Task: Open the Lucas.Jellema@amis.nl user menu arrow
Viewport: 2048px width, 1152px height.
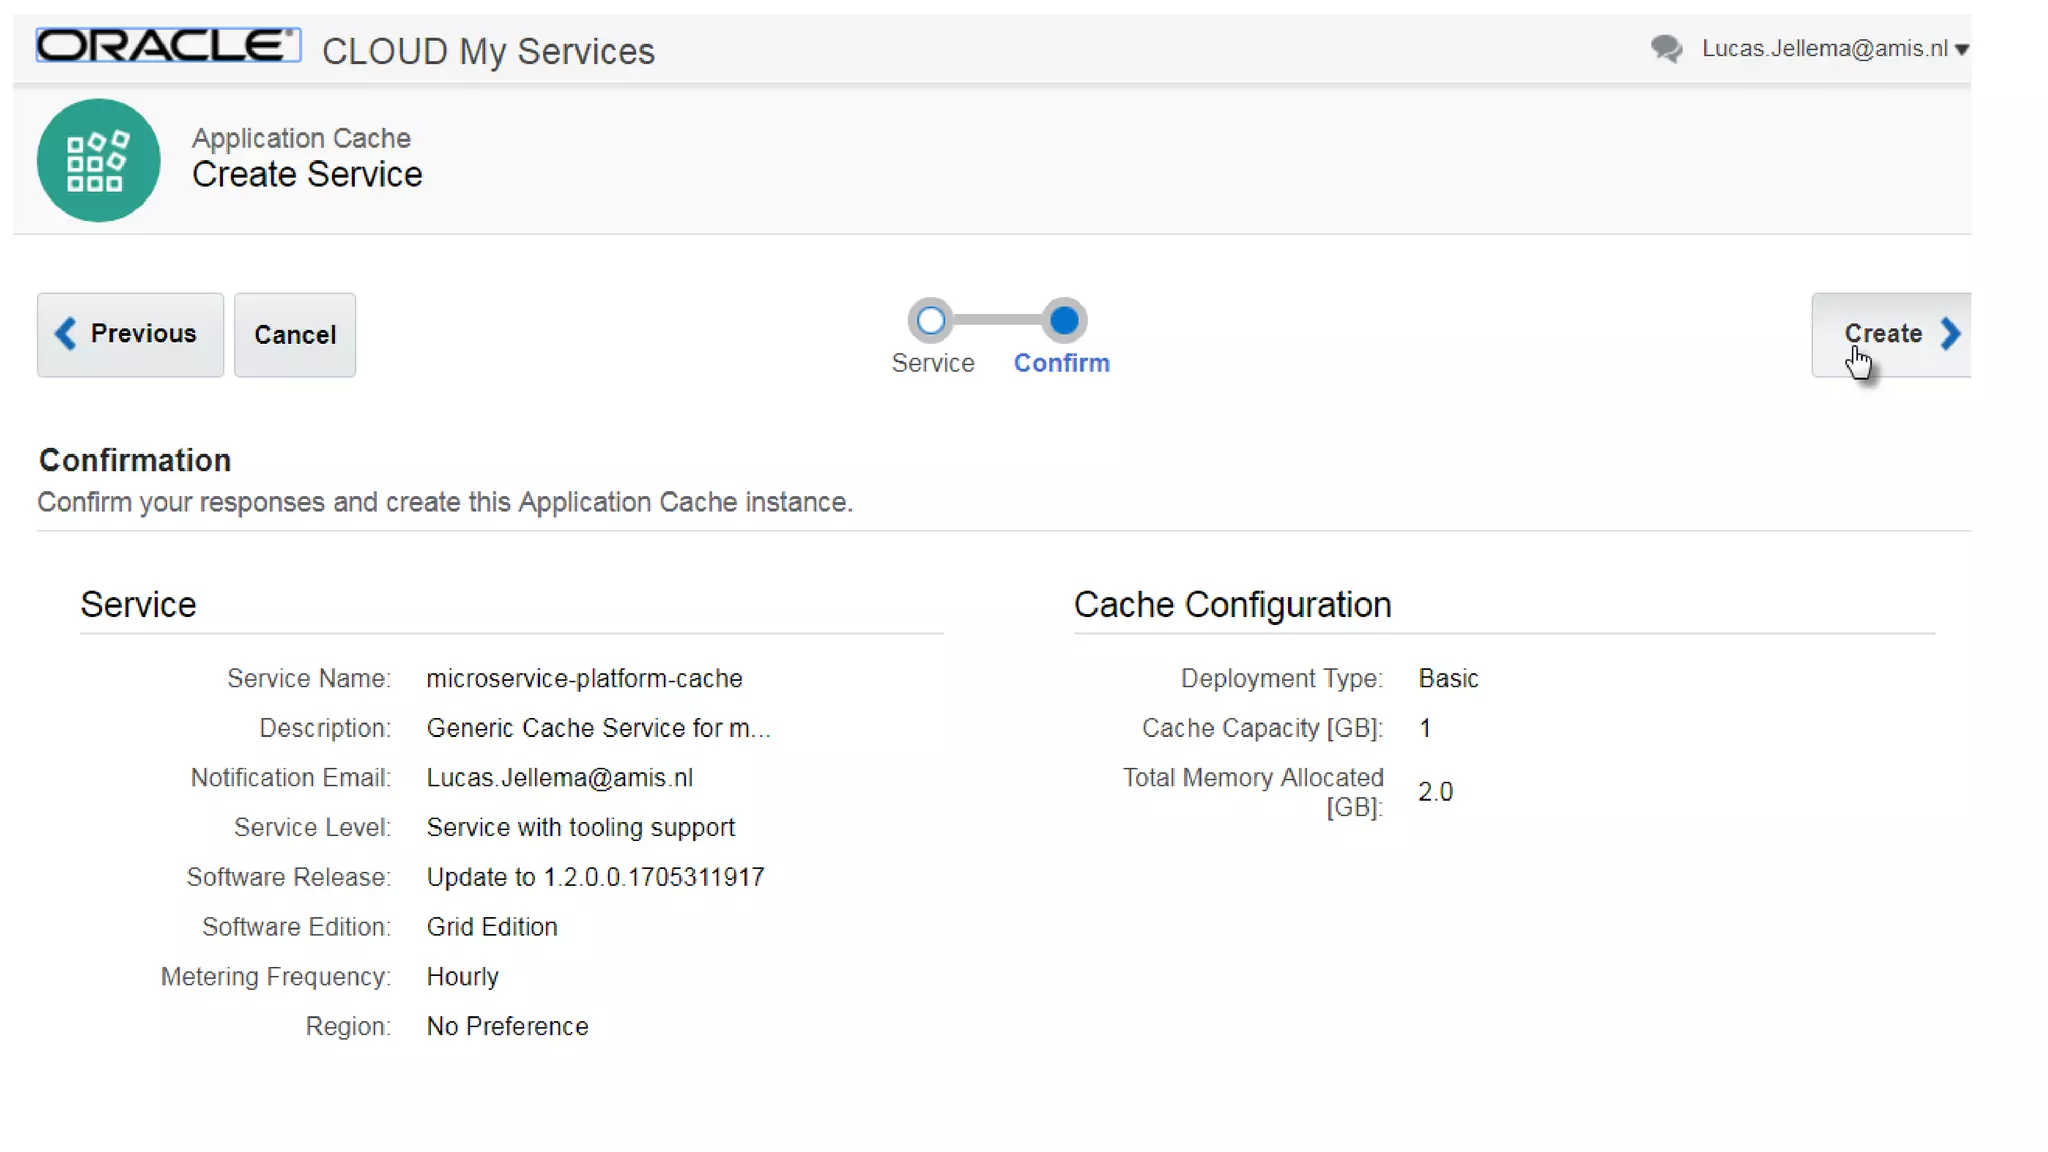Action: coord(1962,49)
